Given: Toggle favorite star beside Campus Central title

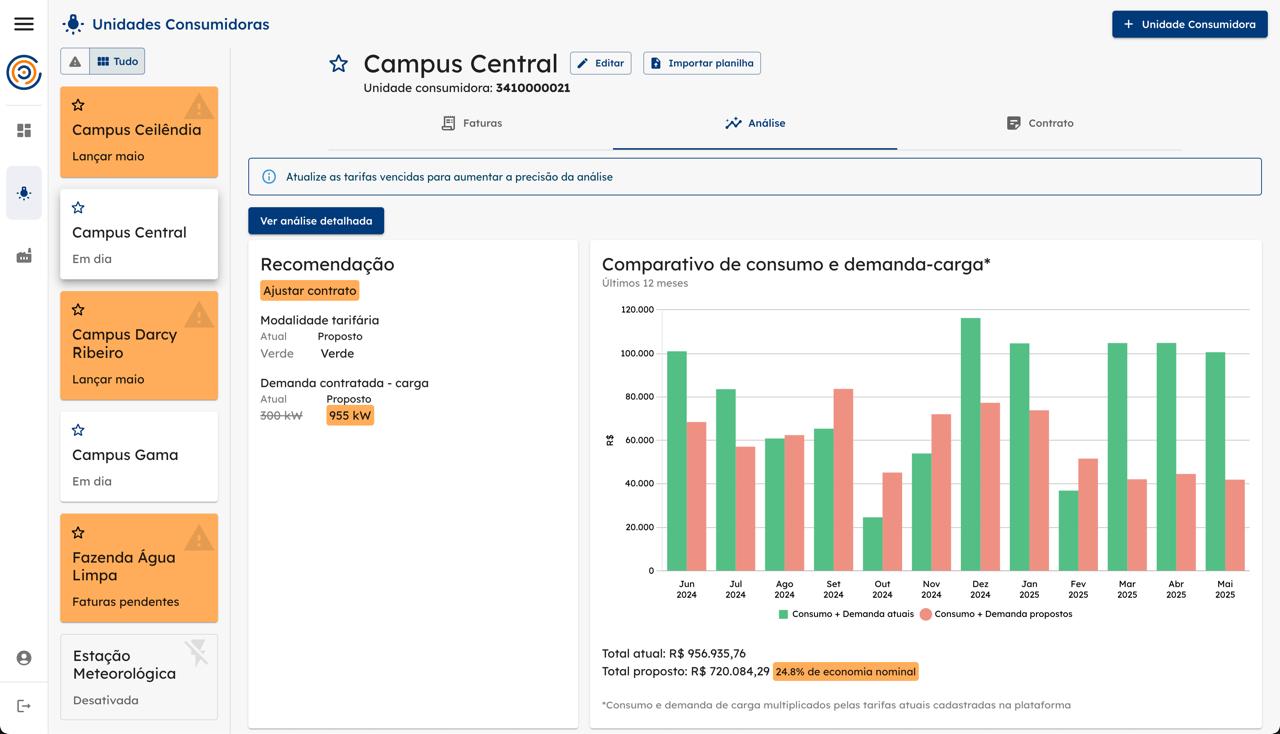Looking at the screenshot, I should point(339,64).
